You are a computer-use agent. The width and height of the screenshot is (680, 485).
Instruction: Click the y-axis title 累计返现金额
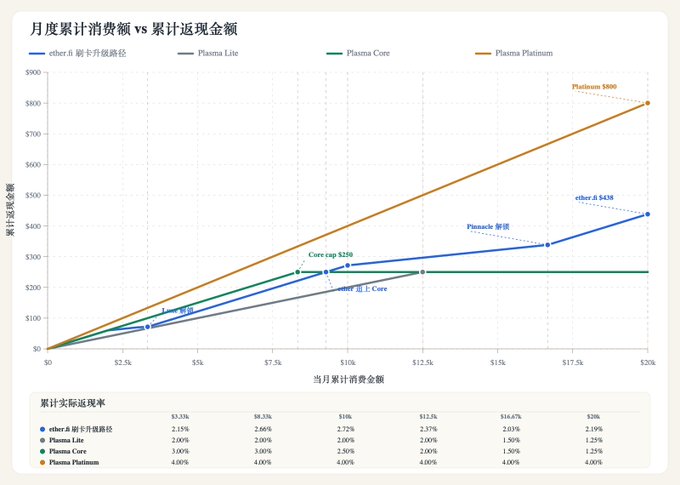[x=10, y=210]
